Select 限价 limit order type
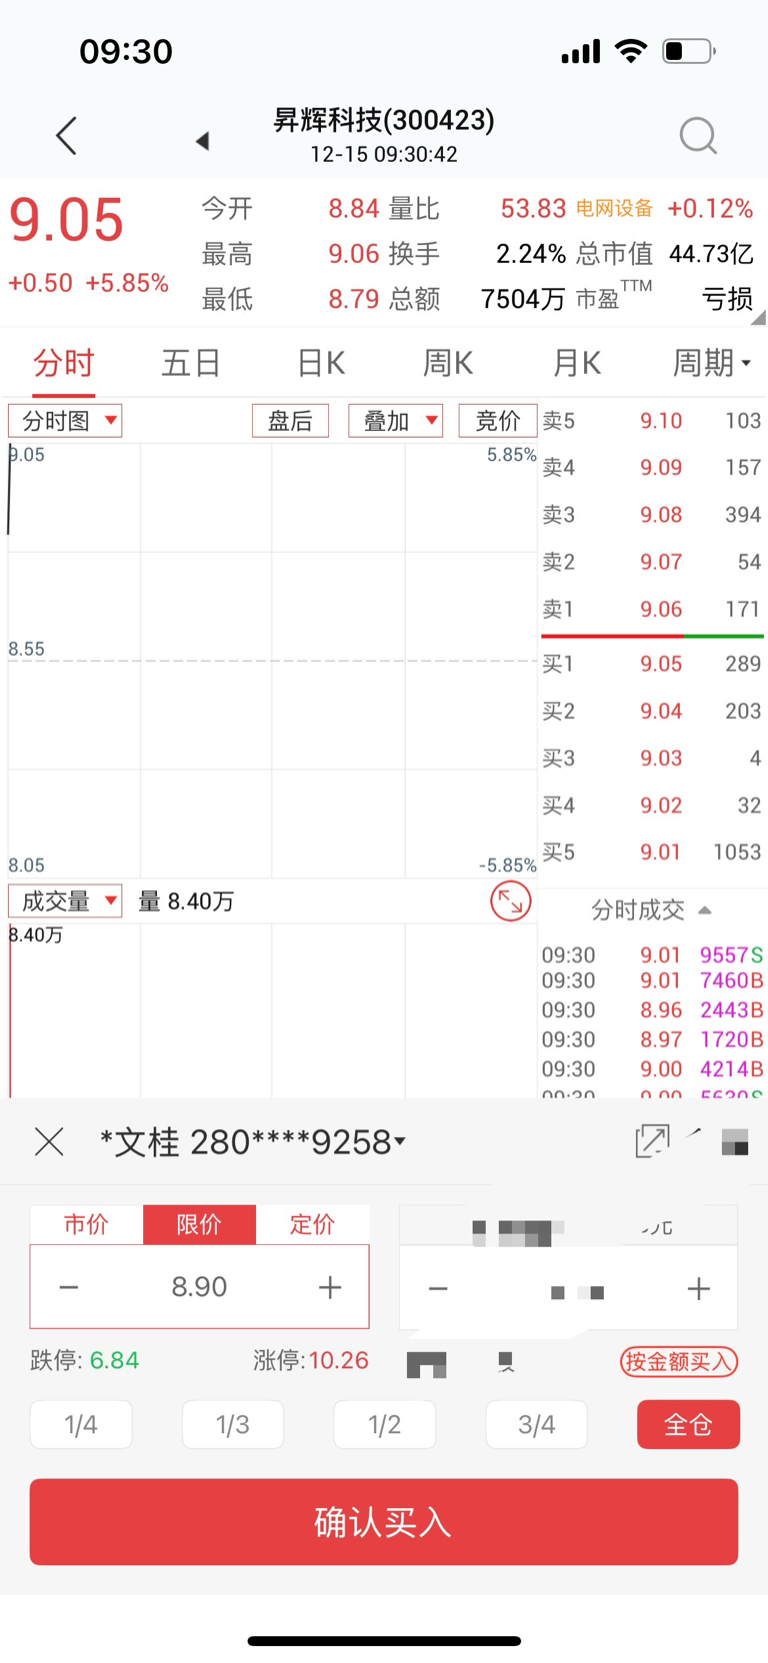The width and height of the screenshot is (768, 1663). click(199, 1224)
